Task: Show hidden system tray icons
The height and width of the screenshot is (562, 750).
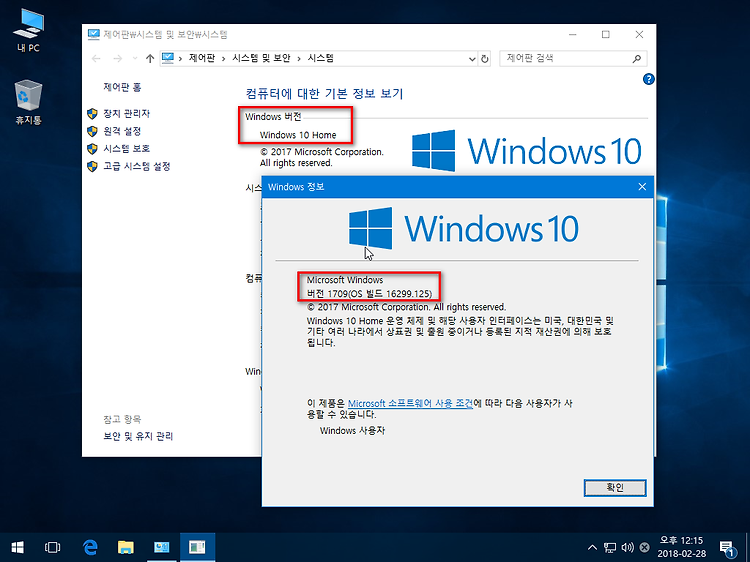Action: pos(592,548)
